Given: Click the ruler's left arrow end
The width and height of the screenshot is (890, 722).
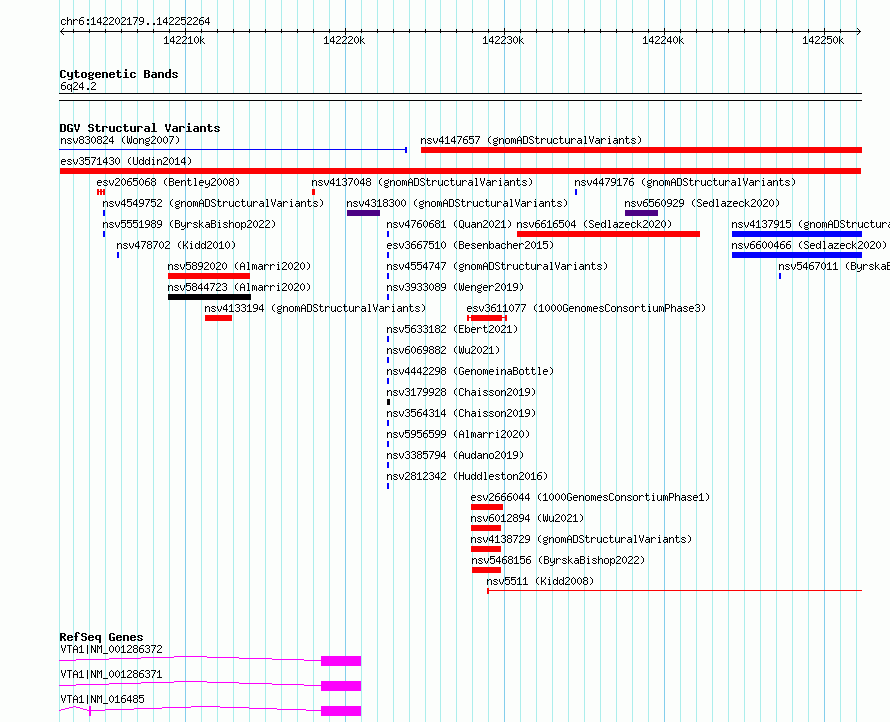Looking at the screenshot, I should [62, 31].
